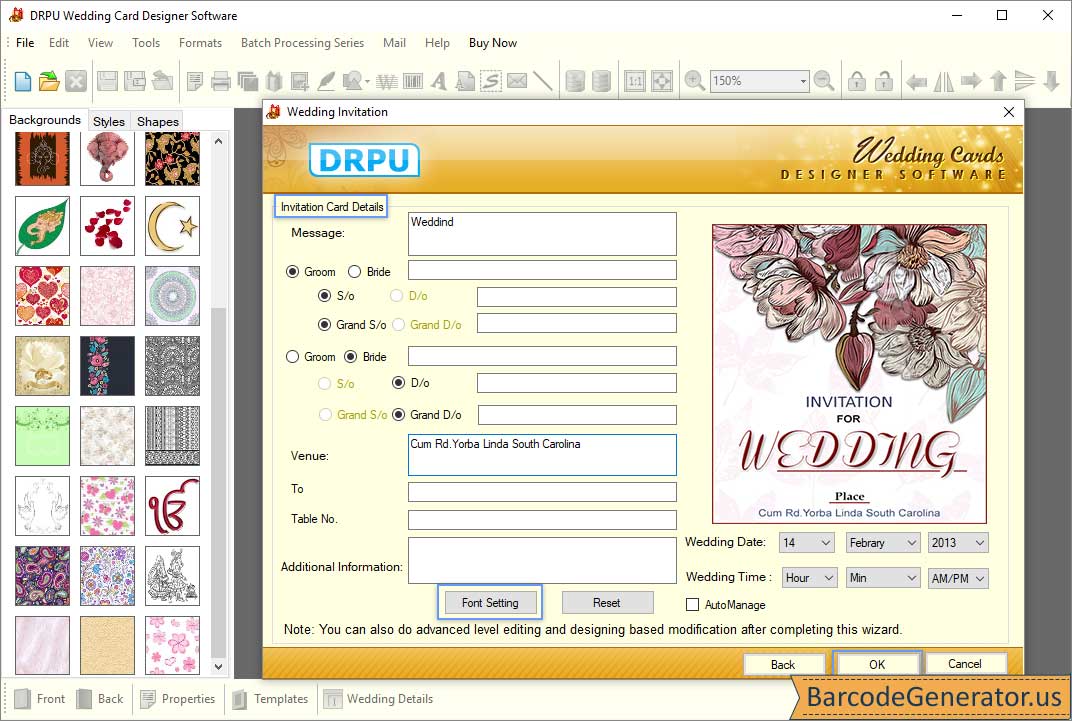Click the New document icon
This screenshot has width=1072, height=721.
[23, 81]
